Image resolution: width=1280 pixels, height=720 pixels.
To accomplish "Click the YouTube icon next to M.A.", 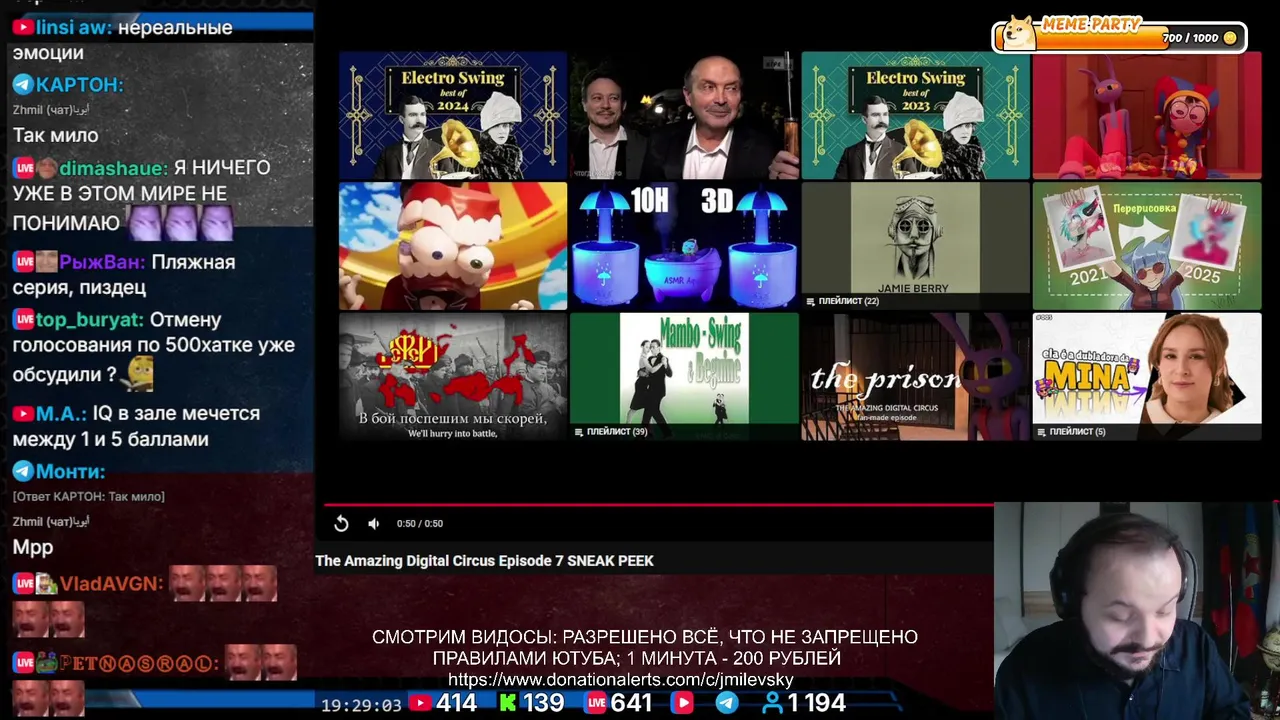I will tap(23, 413).
